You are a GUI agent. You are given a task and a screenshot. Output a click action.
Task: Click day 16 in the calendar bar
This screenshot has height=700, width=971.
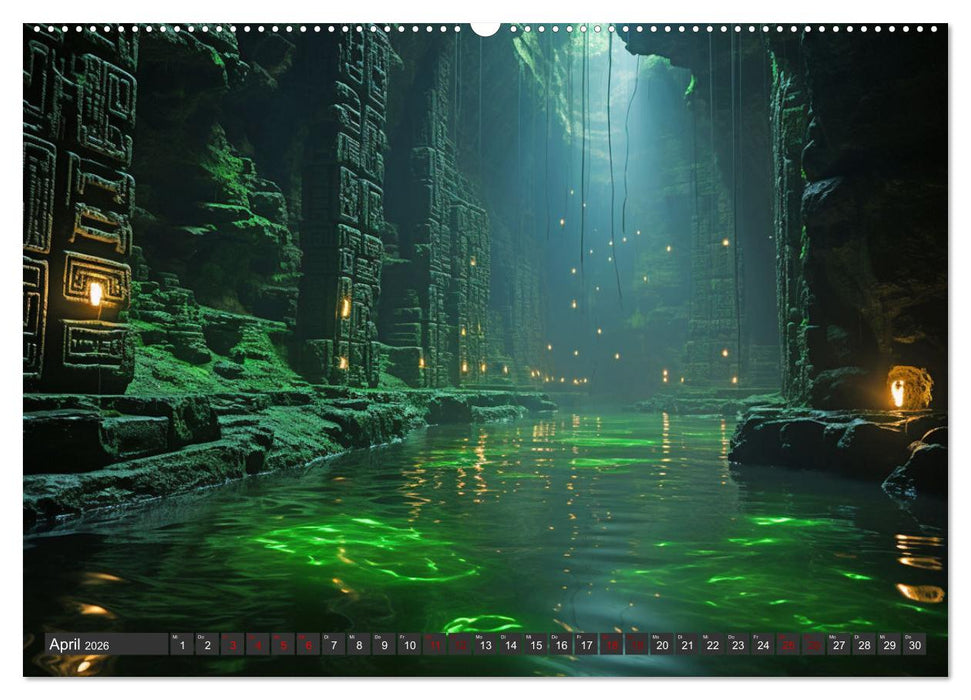tap(561, 645)
